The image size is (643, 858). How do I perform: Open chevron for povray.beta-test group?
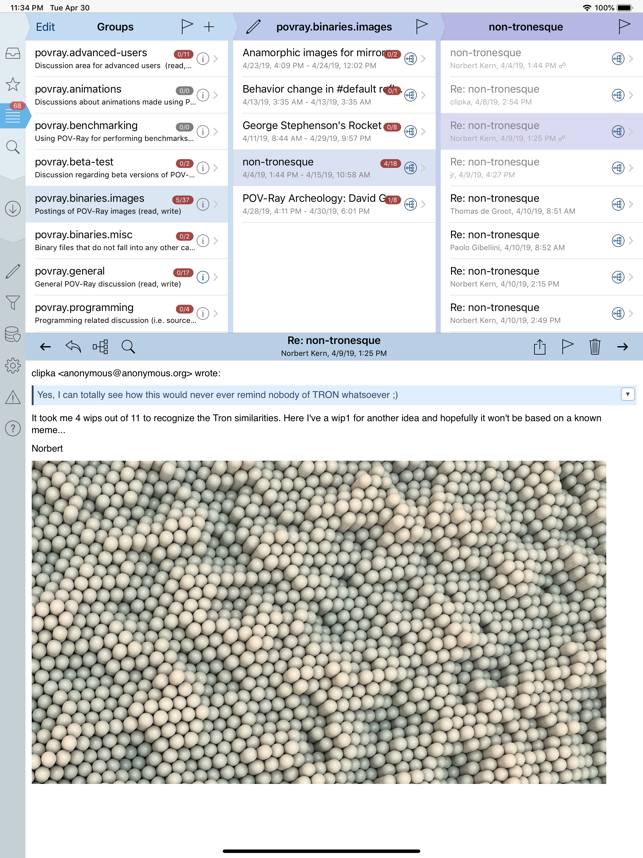coord(216,167)
